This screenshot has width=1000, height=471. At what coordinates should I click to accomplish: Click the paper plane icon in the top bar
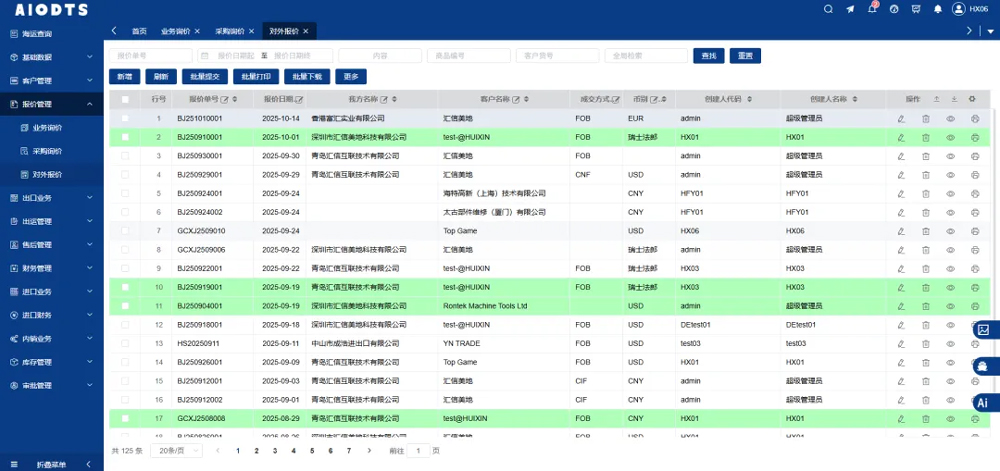pos(850,9)
